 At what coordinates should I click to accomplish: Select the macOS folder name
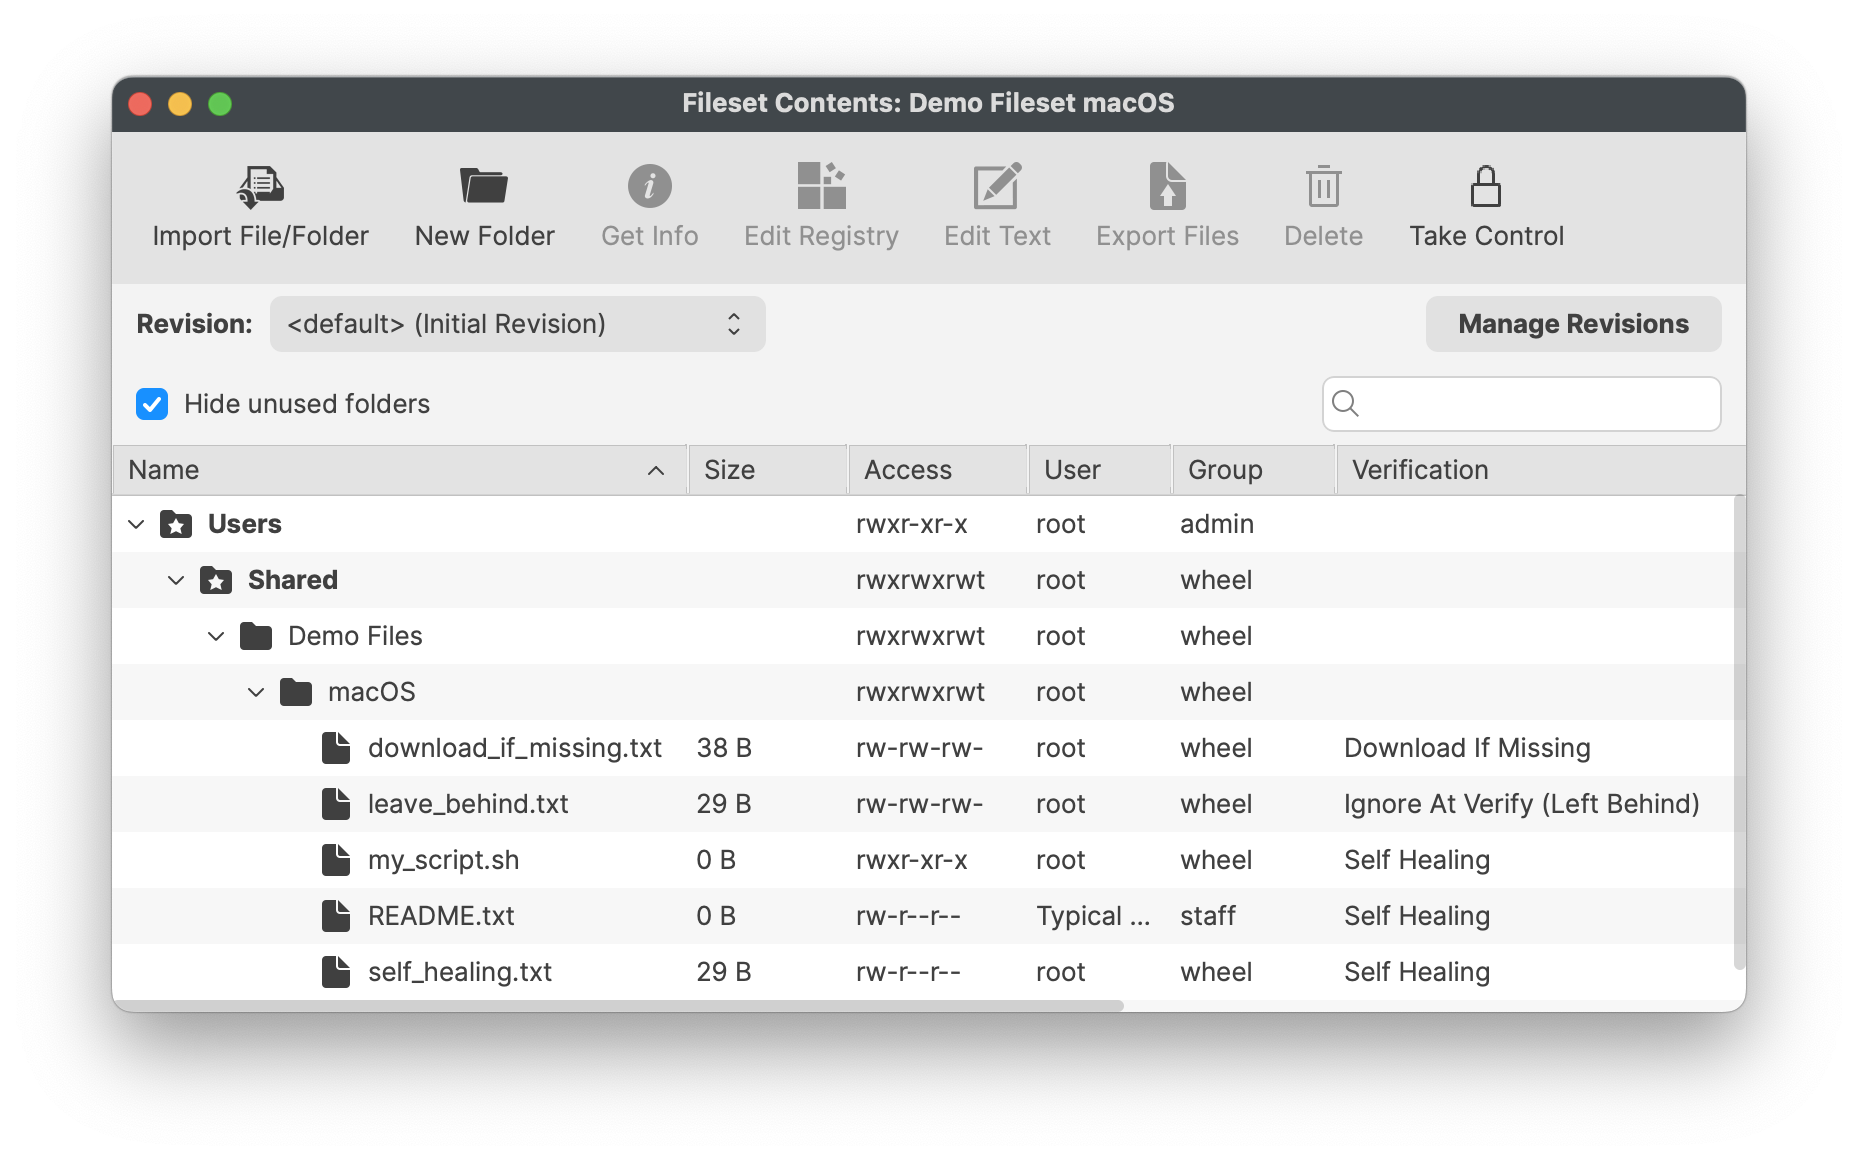pyautogui.click(x=371, y=692)
